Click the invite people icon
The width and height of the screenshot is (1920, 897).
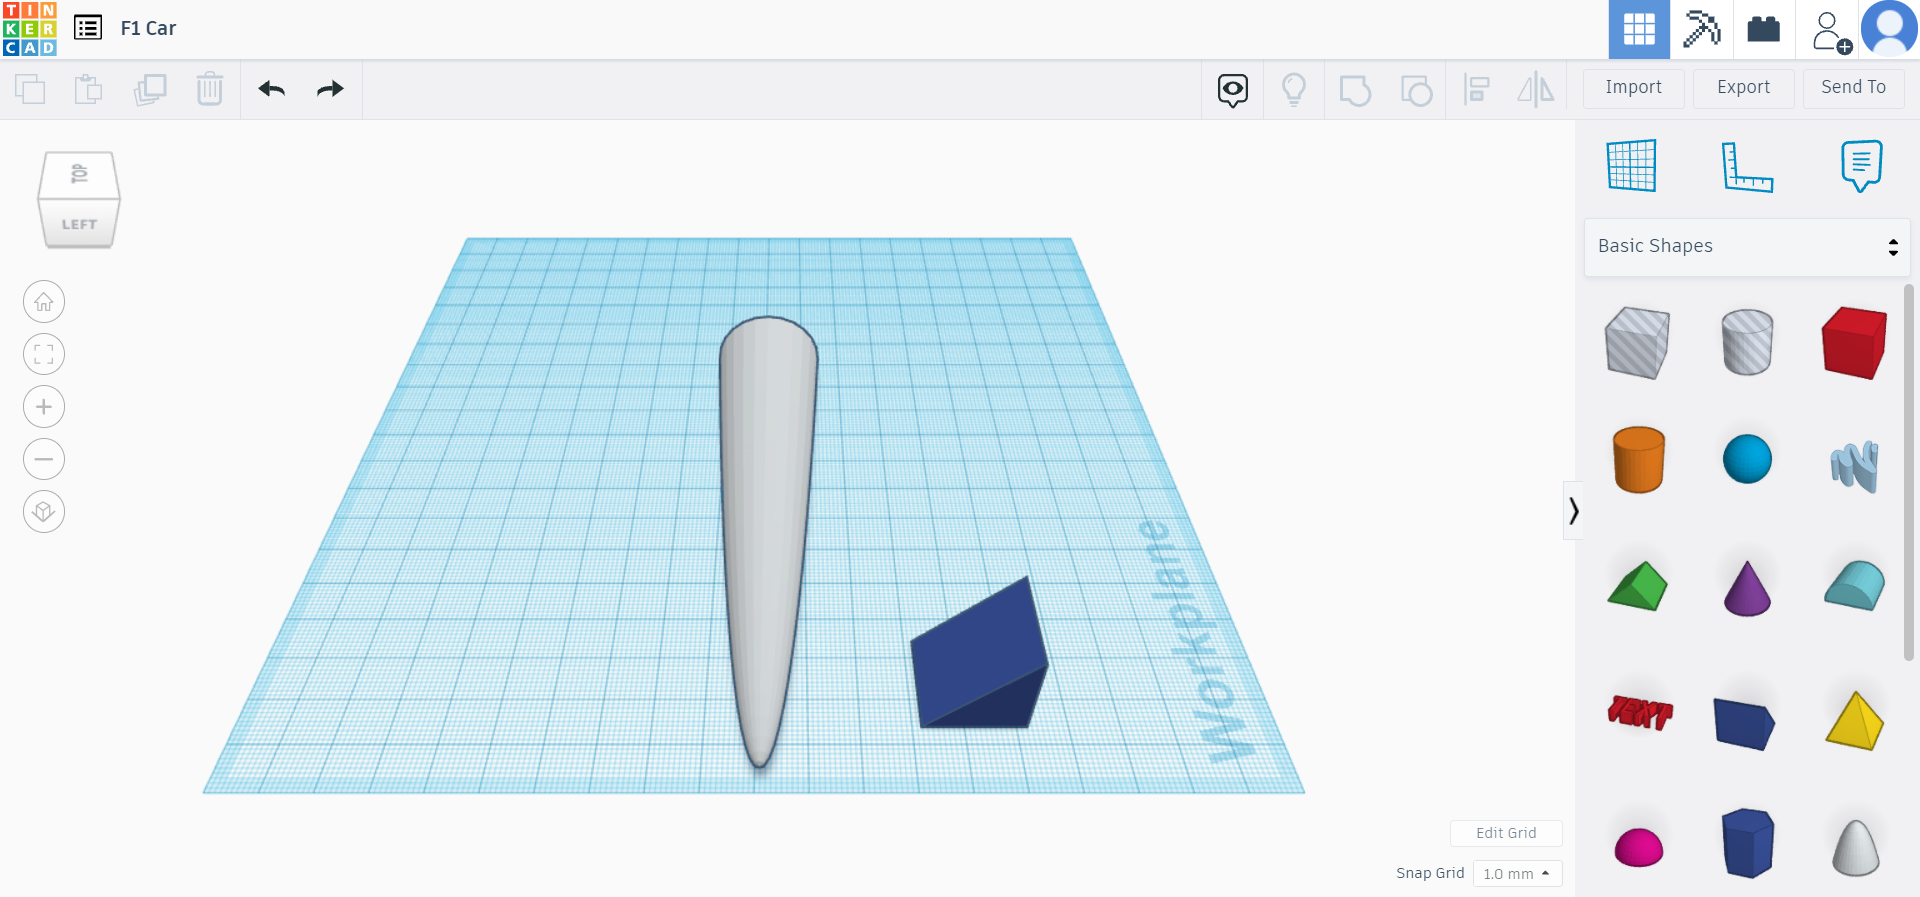[1830, 31]
